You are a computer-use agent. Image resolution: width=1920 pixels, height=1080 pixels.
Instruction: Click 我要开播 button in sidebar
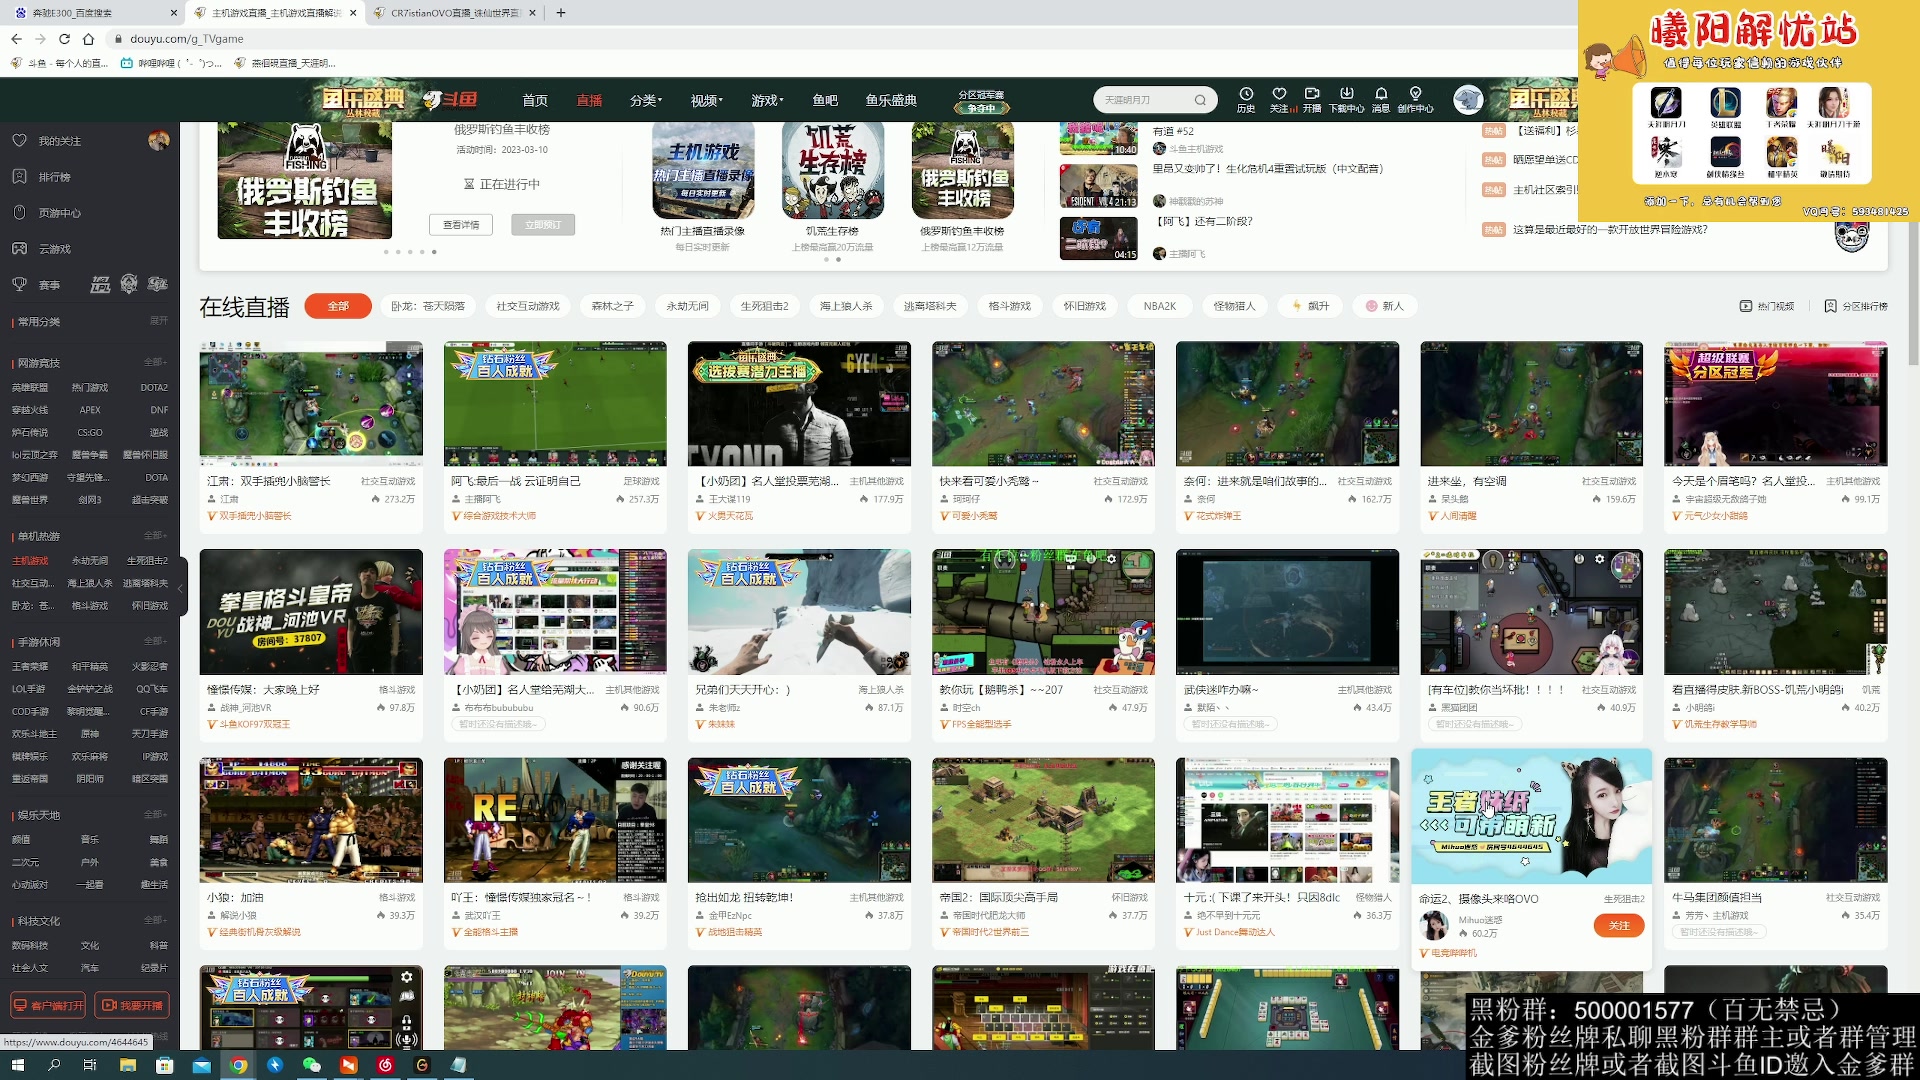point(132,1005)
